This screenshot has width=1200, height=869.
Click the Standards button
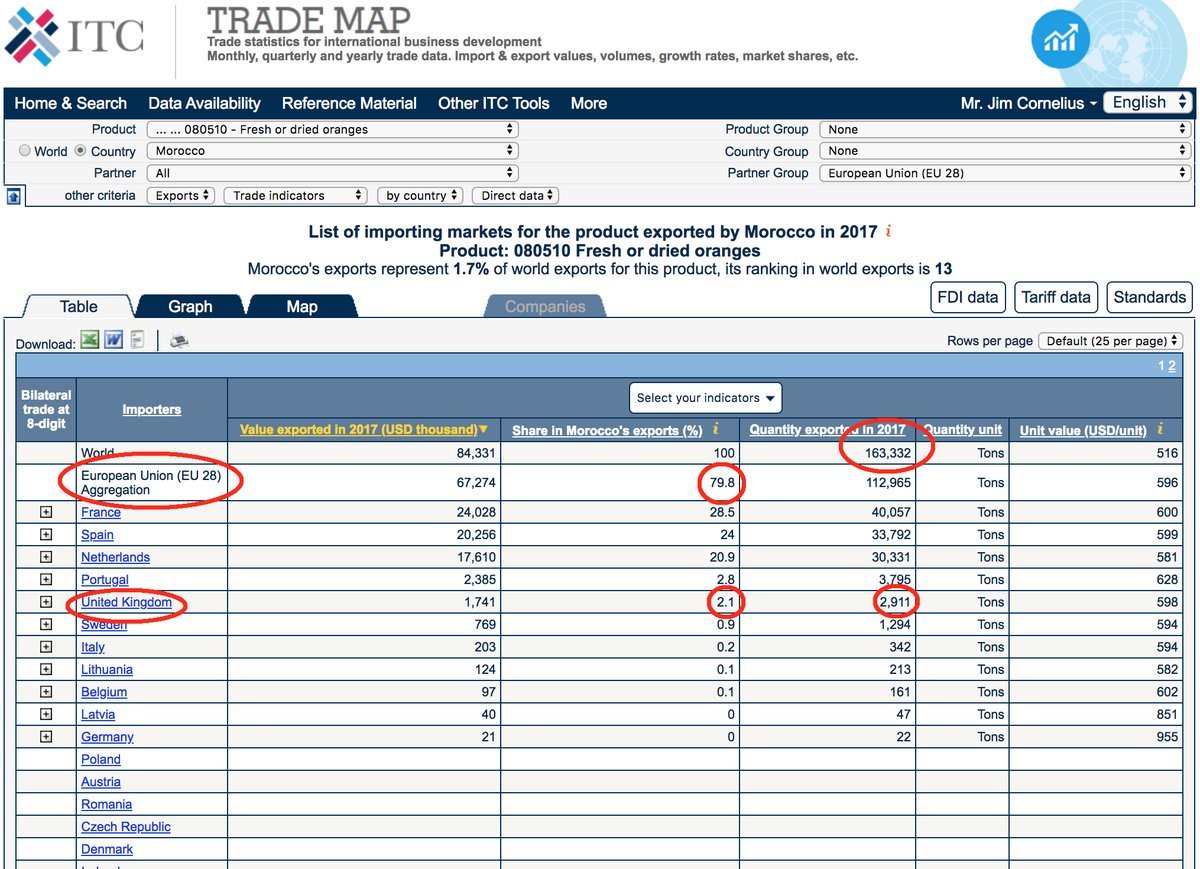1149,297
